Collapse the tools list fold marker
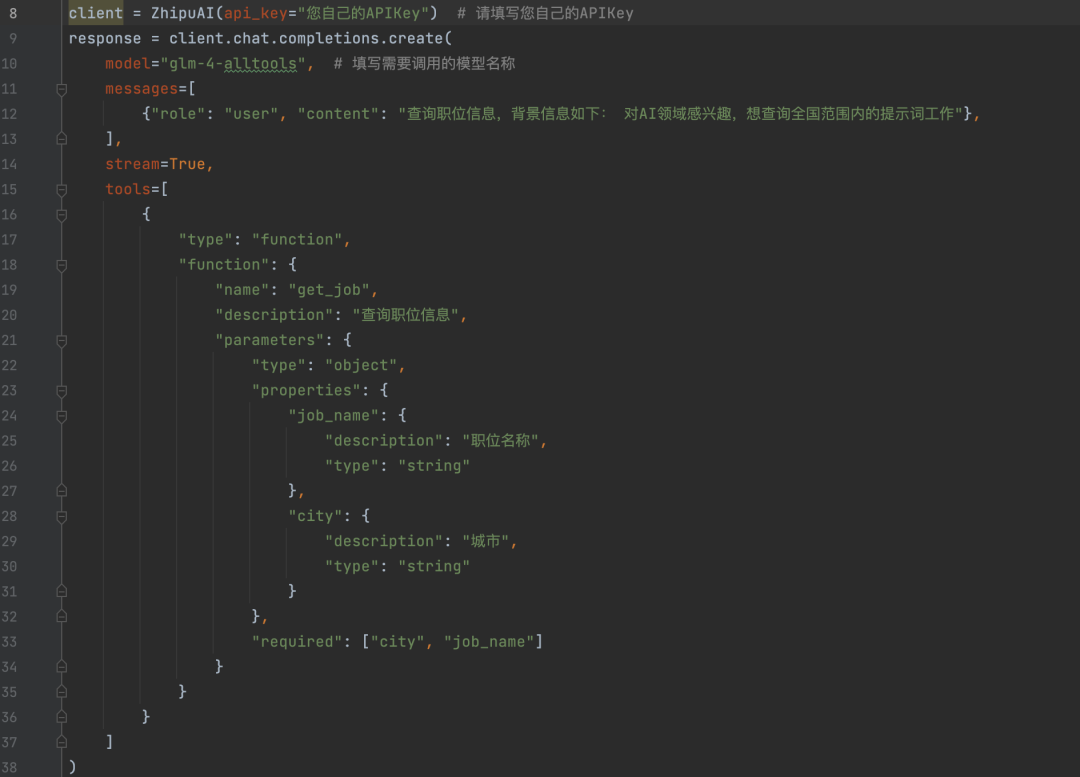The width and height of the screenshot is (1080, 777). [x=61, y=190]
